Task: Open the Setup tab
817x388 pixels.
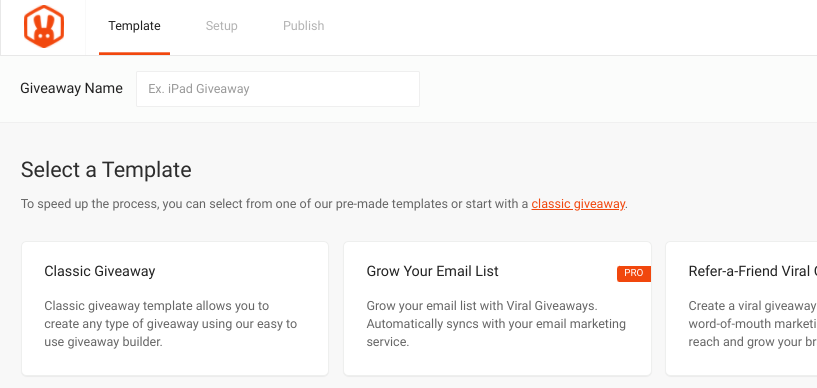Action: pos(221,26)
